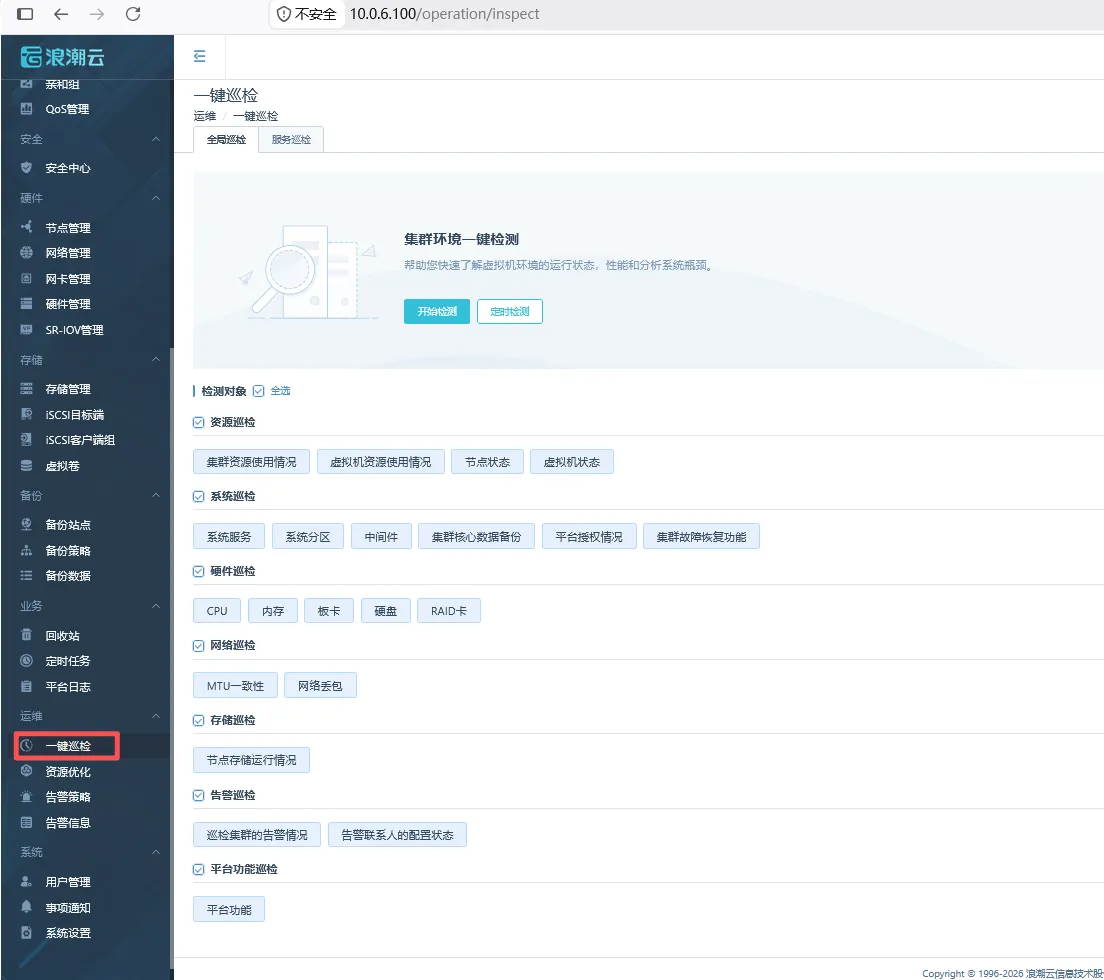Click the 存储管理 icon

pos(26,389)
